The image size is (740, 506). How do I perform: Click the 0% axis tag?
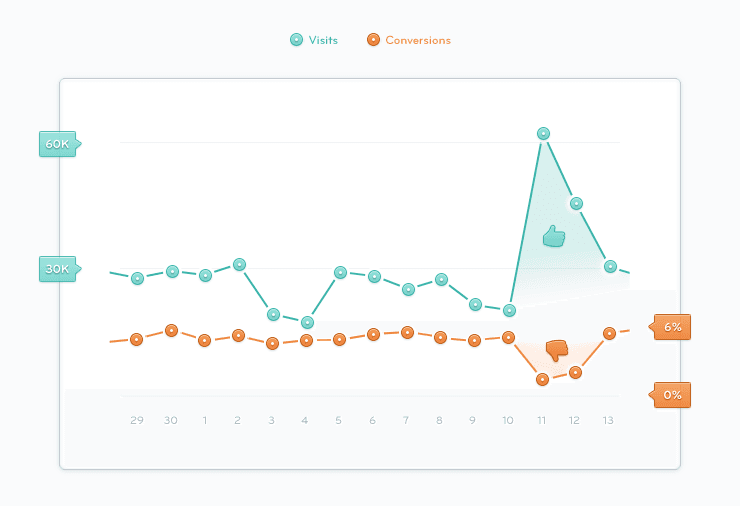670,395
